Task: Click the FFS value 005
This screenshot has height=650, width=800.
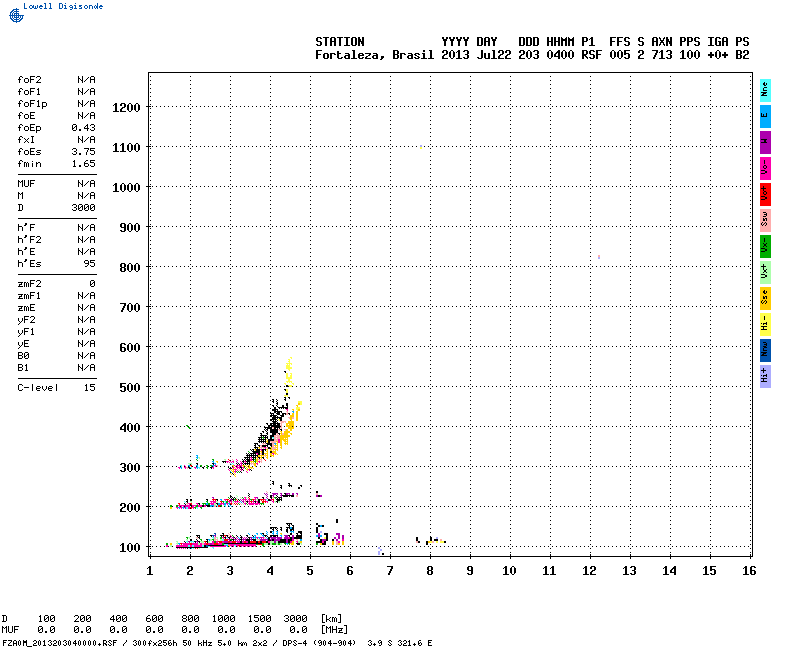Action: tap(620, 55)
